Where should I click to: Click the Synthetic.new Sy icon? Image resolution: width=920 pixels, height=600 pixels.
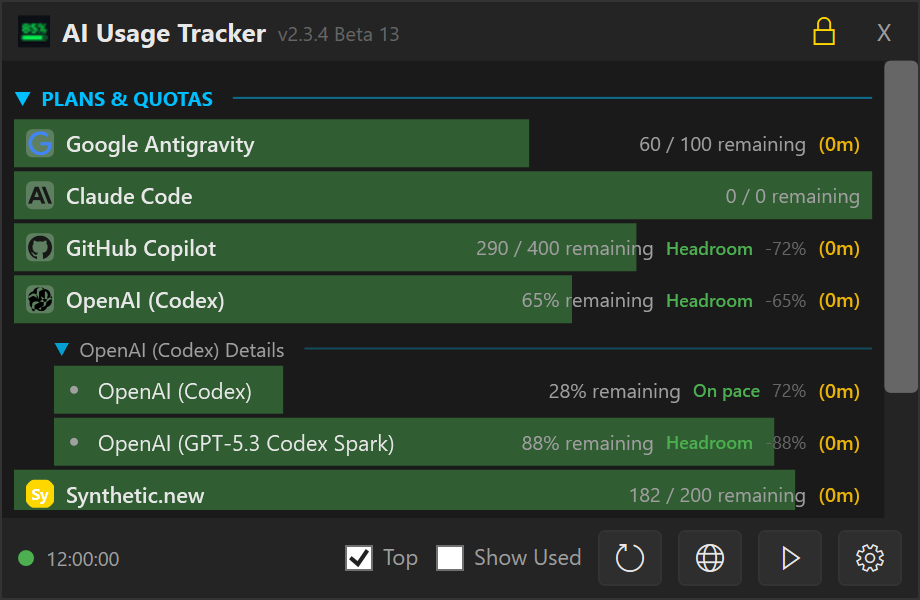pyautogui.click(x=40, y=494)
